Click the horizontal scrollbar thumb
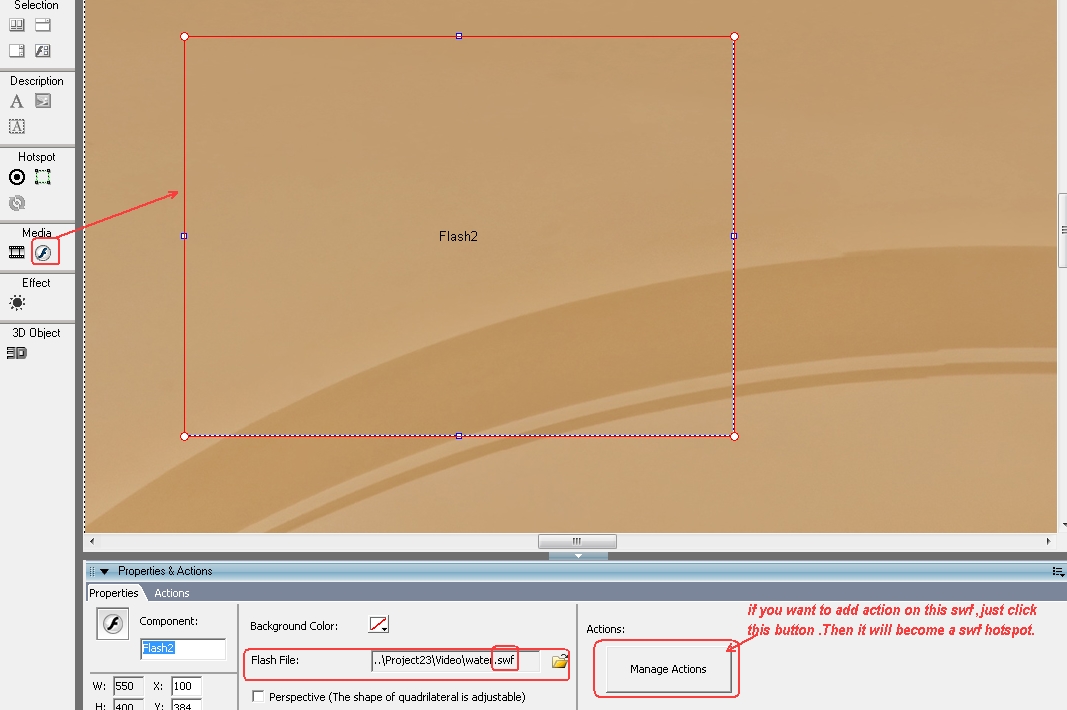This screenshot has height=710, width=1067. coord(577,541)
